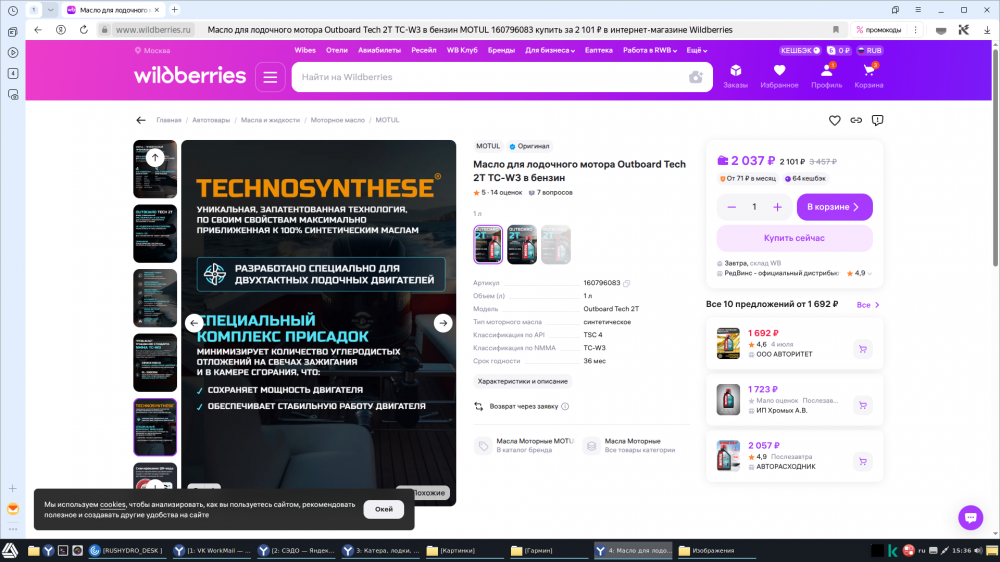This screenshot has width=1000, height=562.
Task: Copy product link chain icon
Action: (x=856, y=120)
